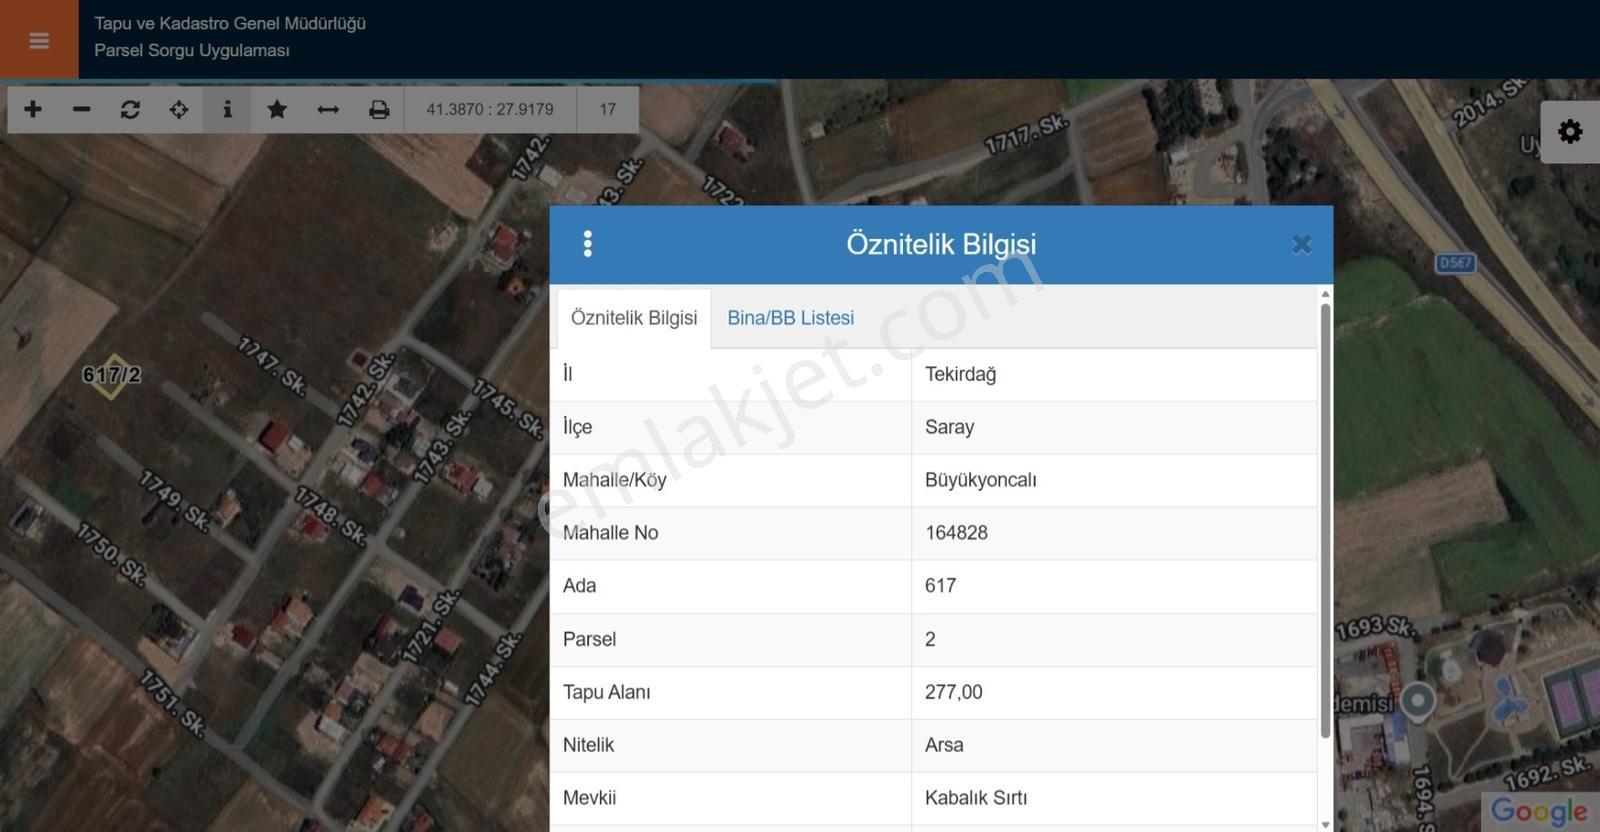This screenshot has height=832, width=1600.
Task: Select the Mevkii value Kabalık Sırtı
Action: coord(1114,798)
